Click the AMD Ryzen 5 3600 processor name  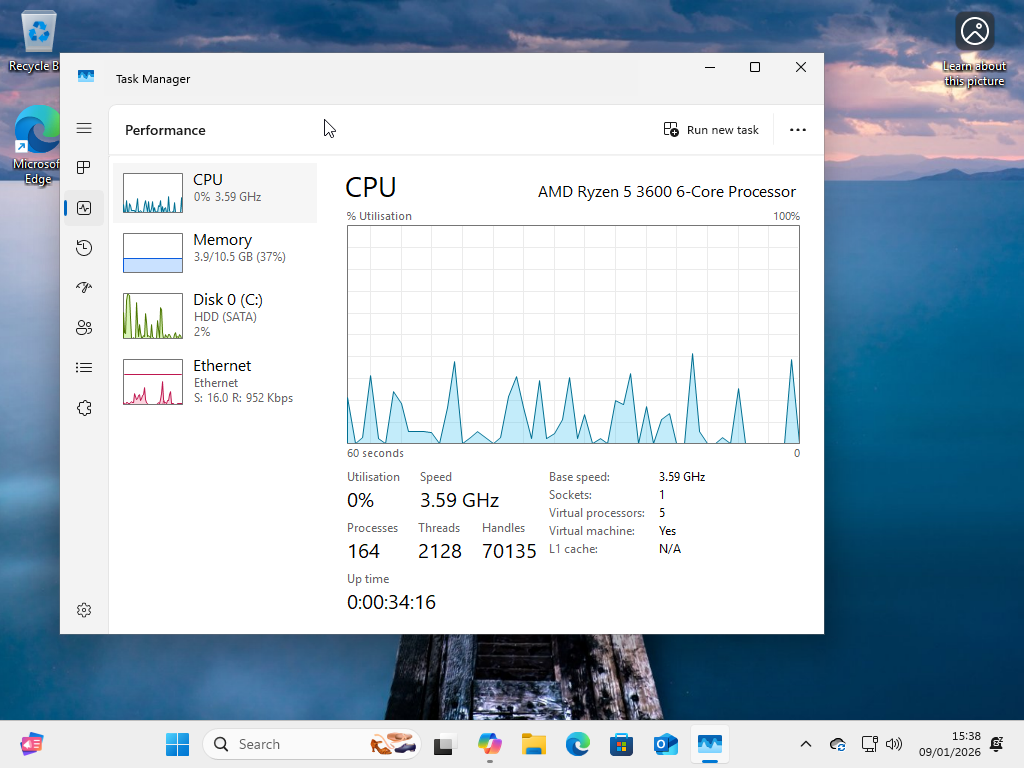pyautogui.click(x=667, y=192)
